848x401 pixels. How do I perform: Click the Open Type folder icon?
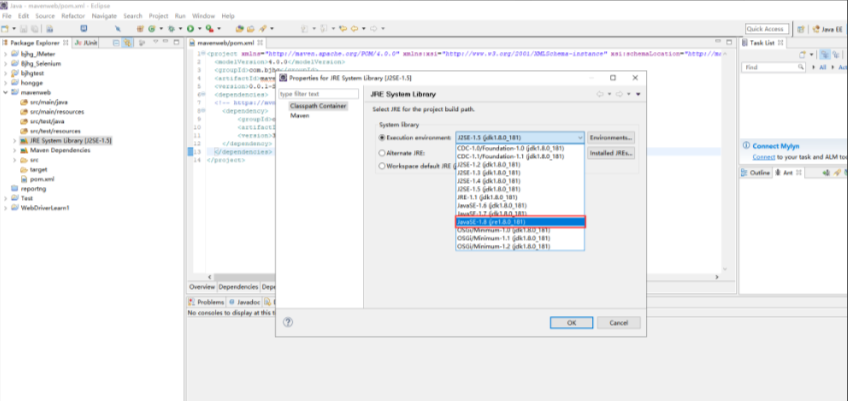click(240, 29)
